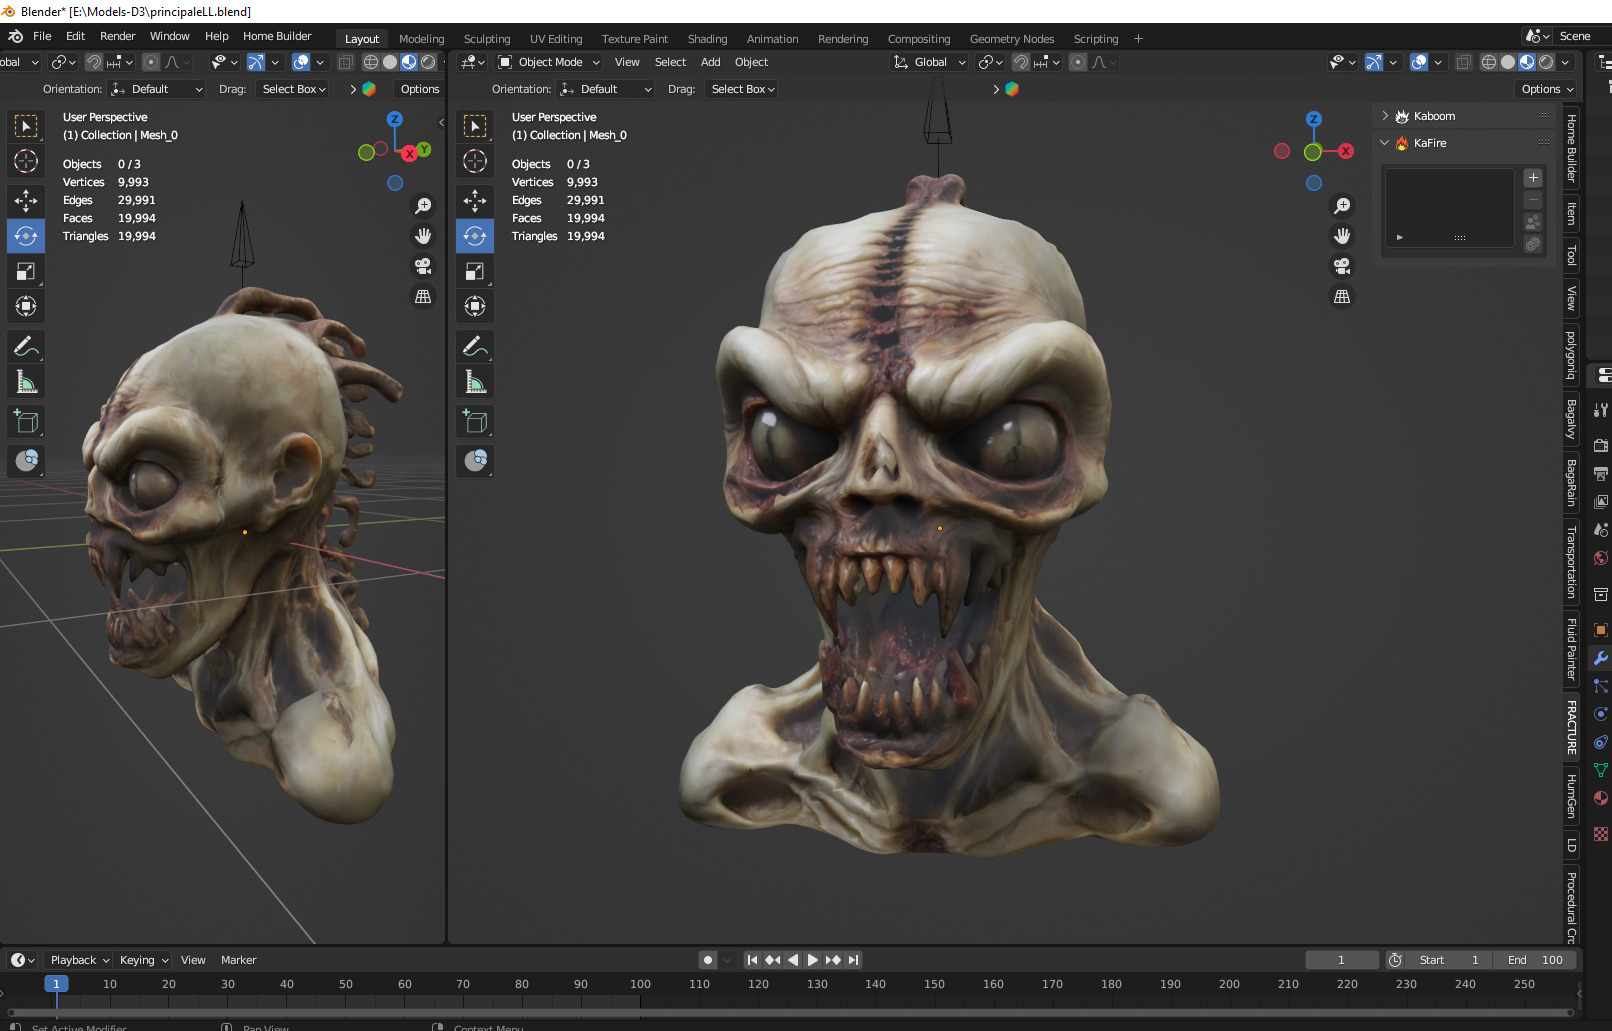Toggle X-ray in right viewport header
Image resolution: width=1612 pixels, height=1031 pixels.
click(x=1463, y=62)
